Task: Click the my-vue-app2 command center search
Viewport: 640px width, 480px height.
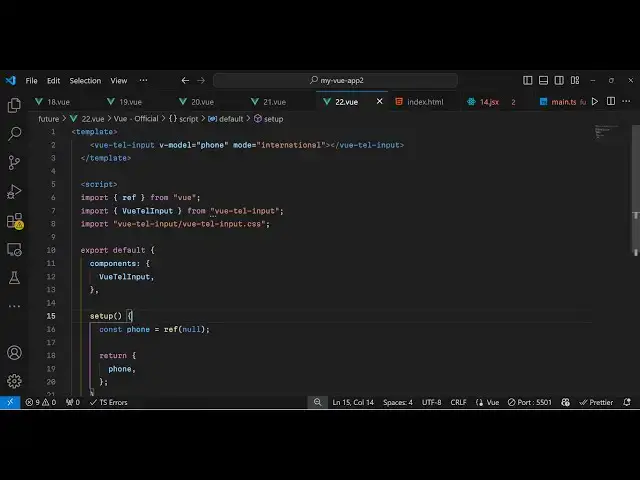Action: [336, 80]
